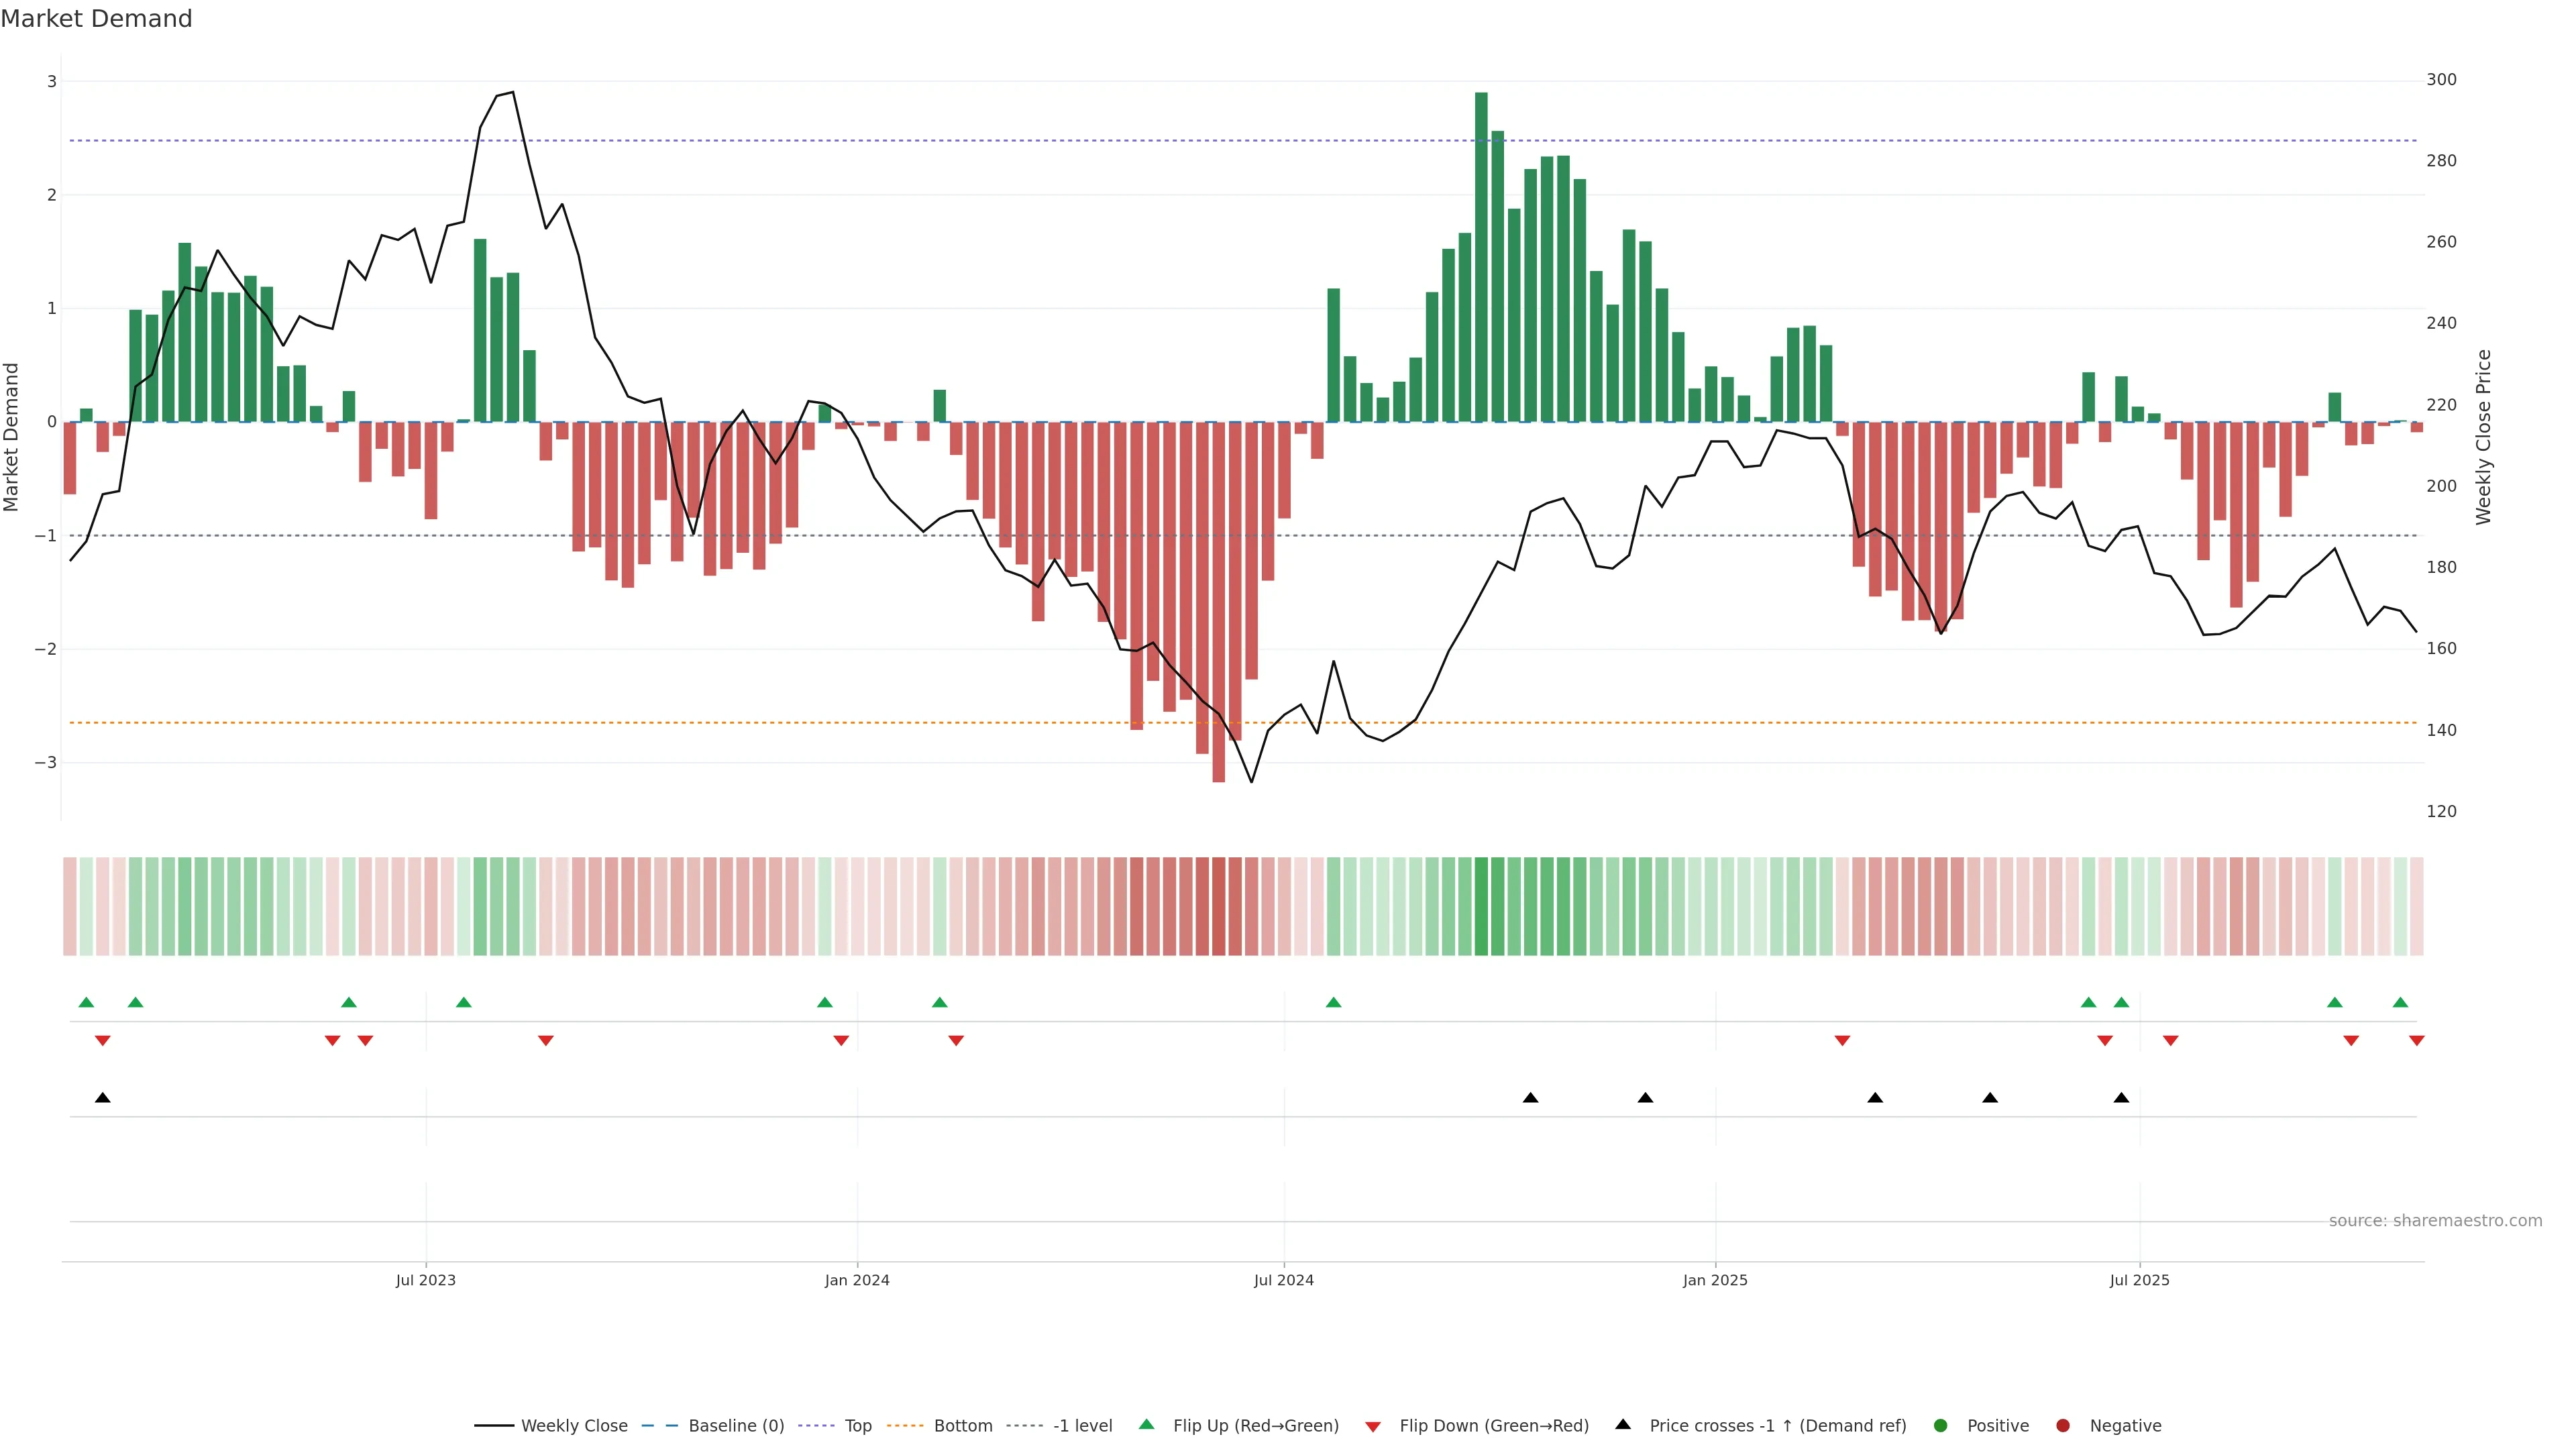The image size is (2576, 1449).
Task: Click the first black triangle marker in the price-cross row
Action: [x=102, y=1097]
